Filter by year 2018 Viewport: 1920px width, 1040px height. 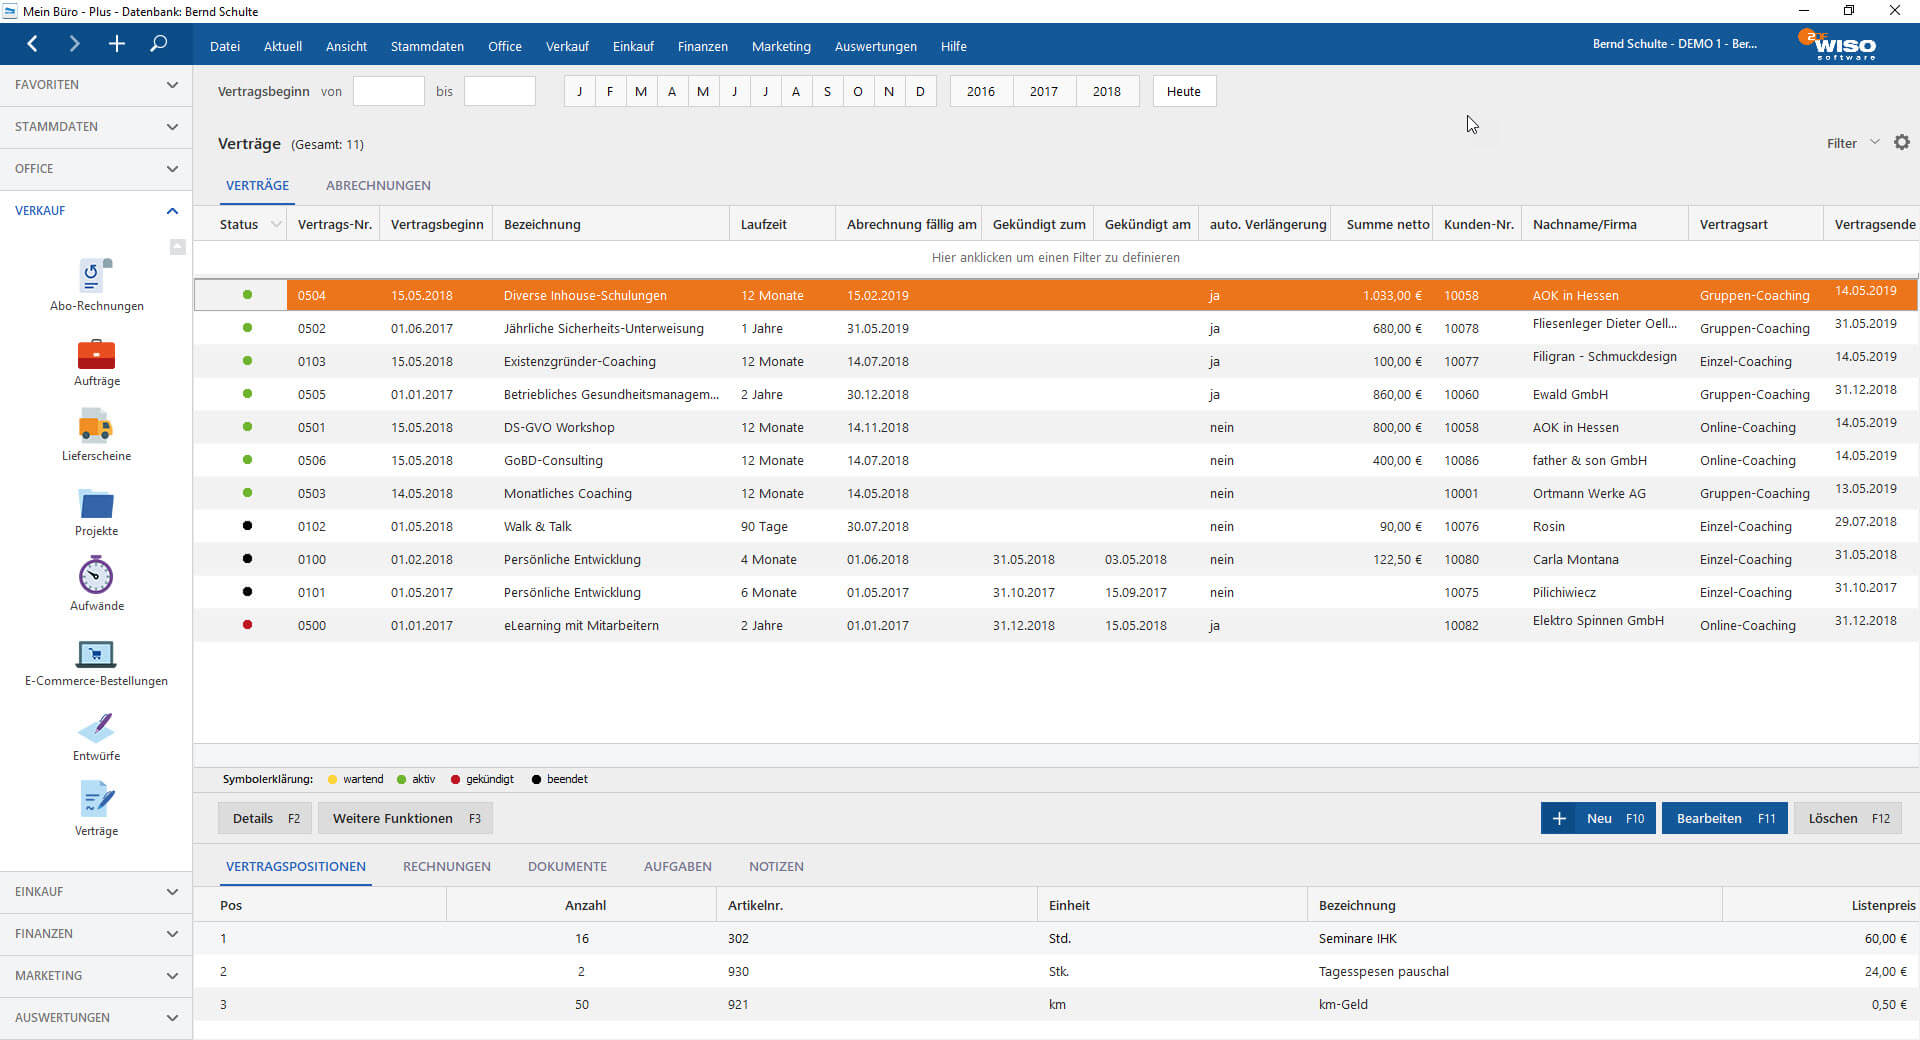1107,91
